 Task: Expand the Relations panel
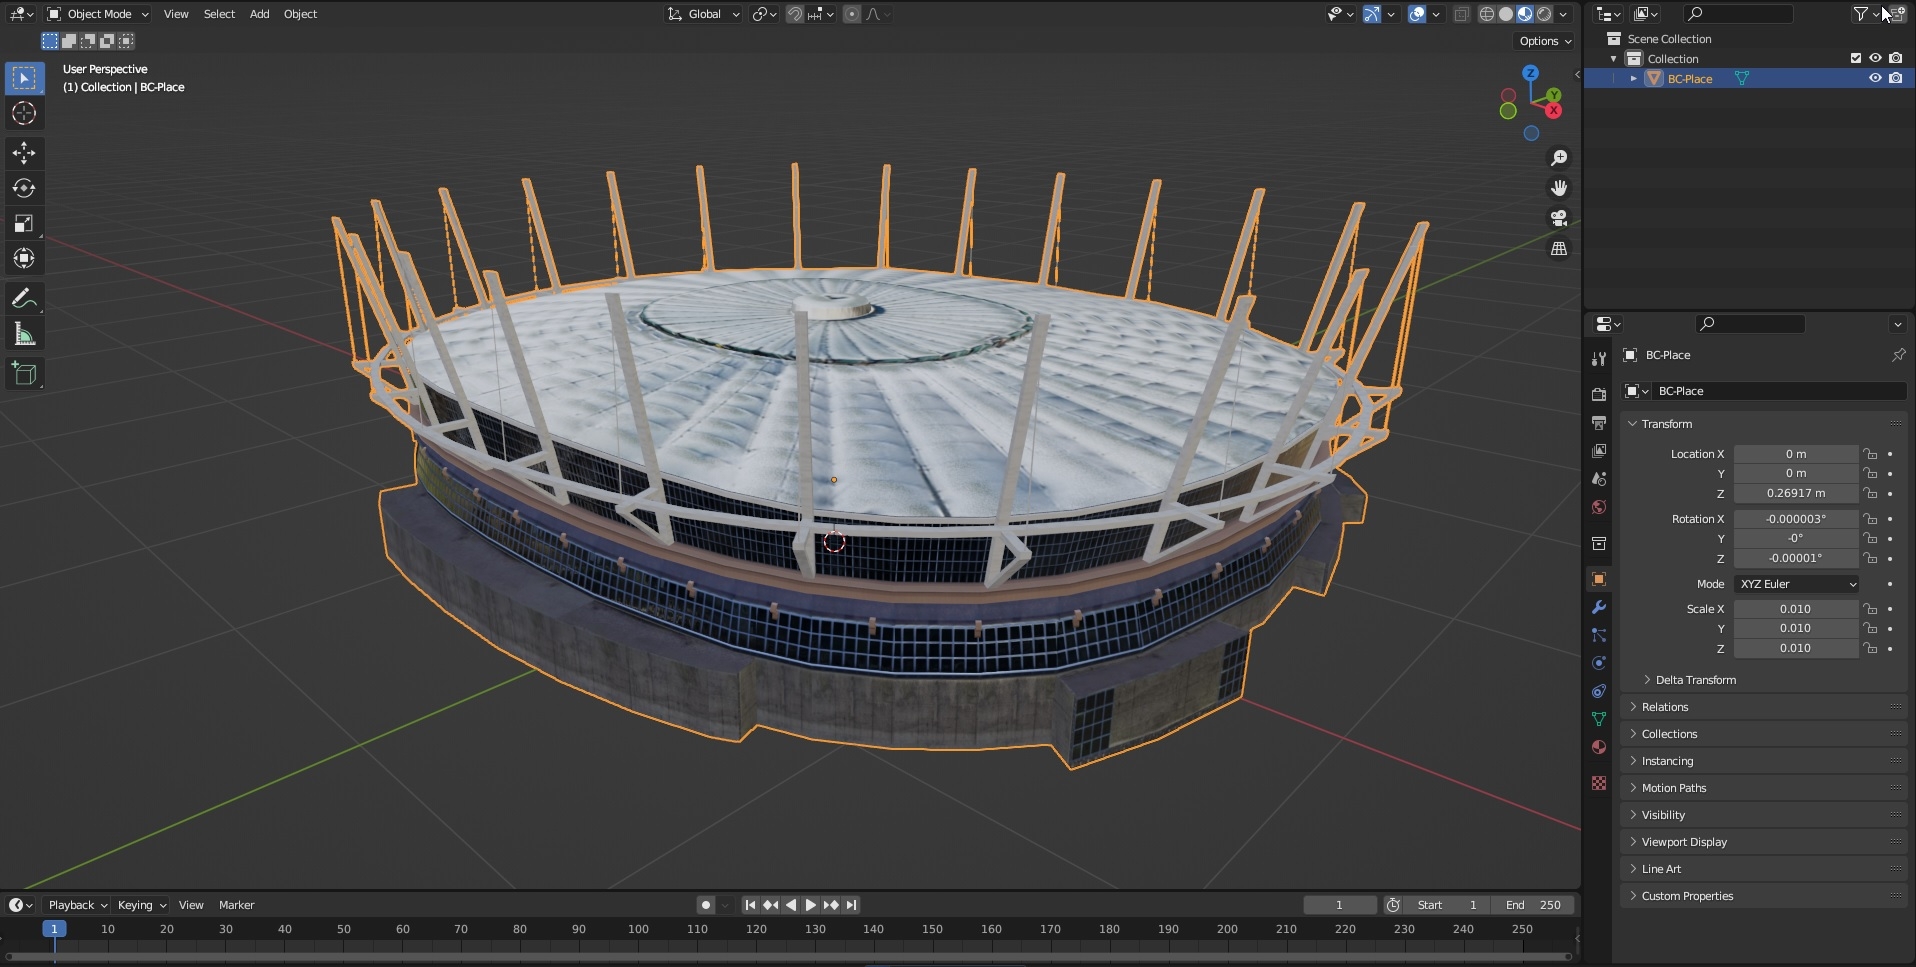(x=1632, y=707)
